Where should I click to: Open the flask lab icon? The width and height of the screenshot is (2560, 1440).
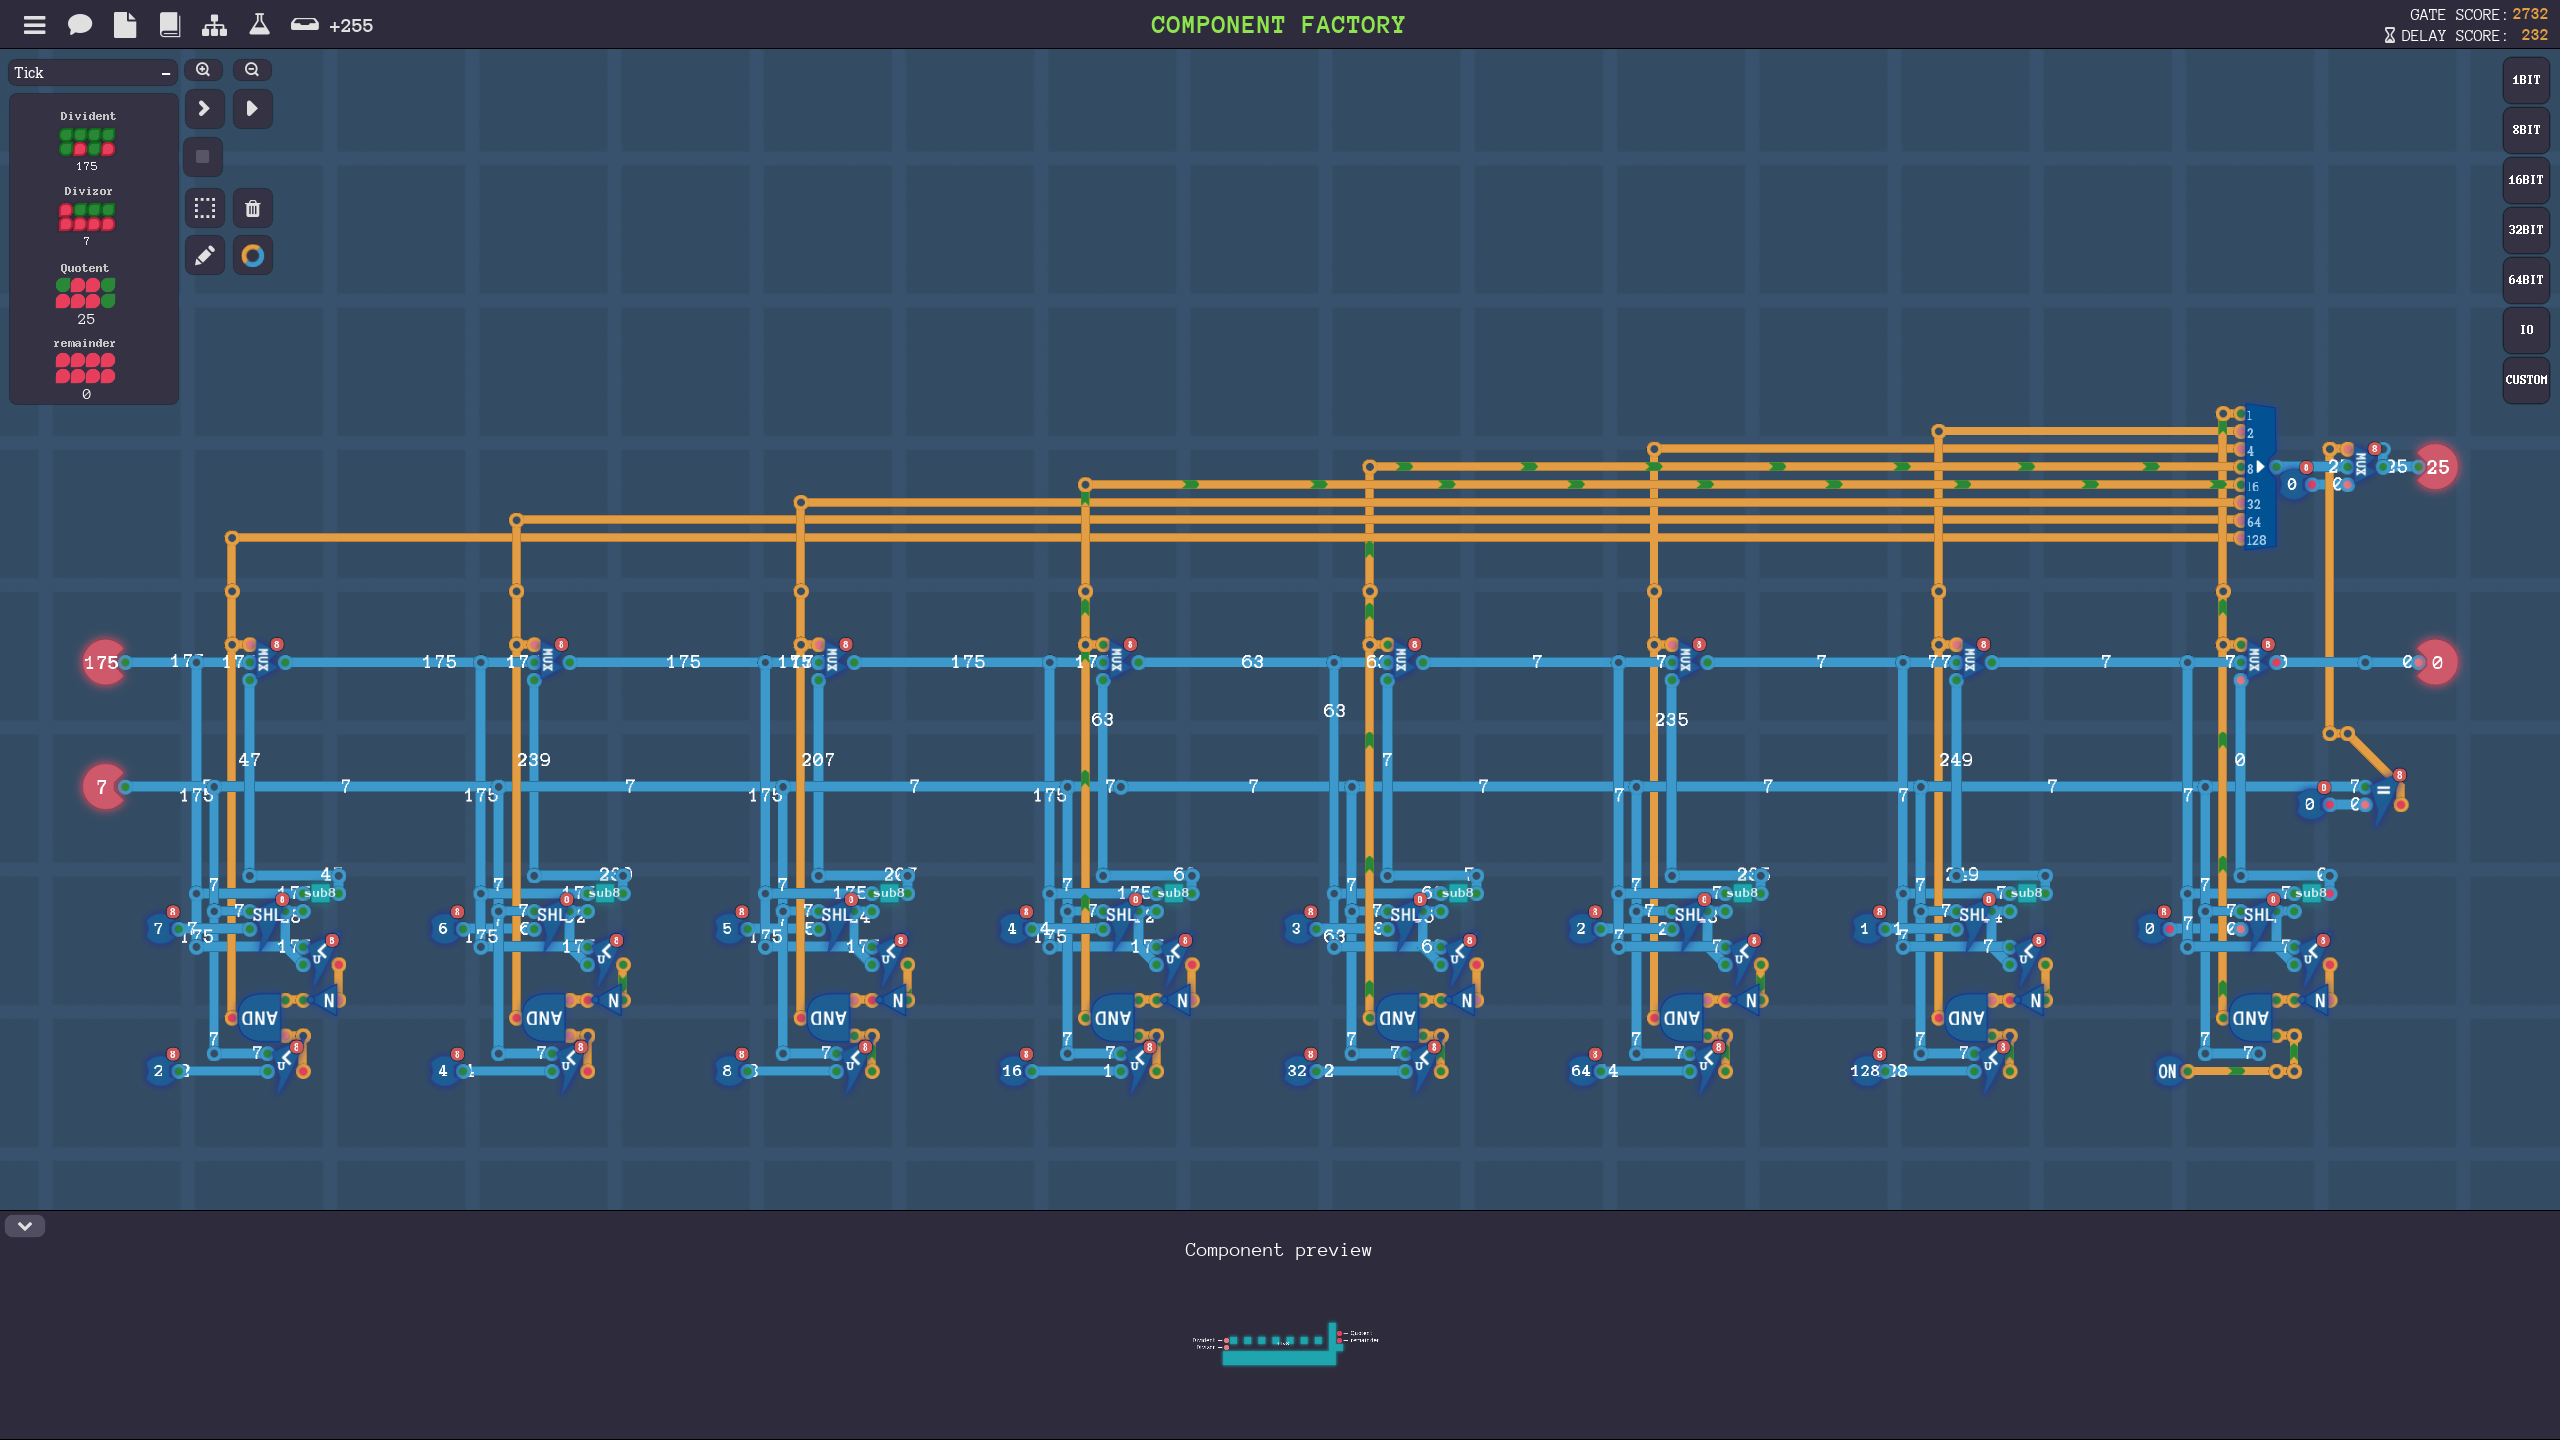[259, 25]
